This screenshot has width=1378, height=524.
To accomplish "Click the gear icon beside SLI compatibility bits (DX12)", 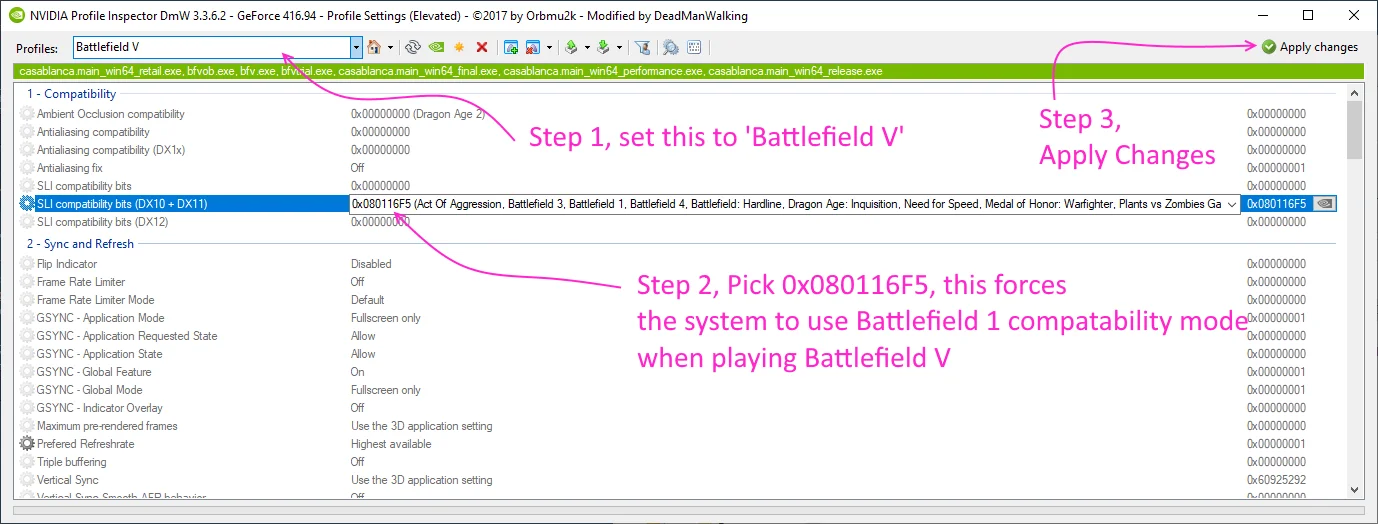I will point(27,222).
